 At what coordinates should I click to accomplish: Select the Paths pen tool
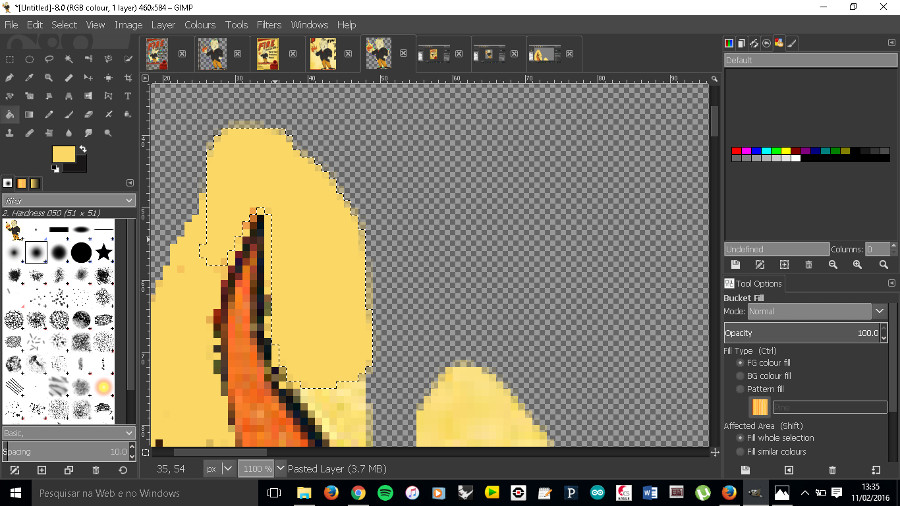point(10,77)
